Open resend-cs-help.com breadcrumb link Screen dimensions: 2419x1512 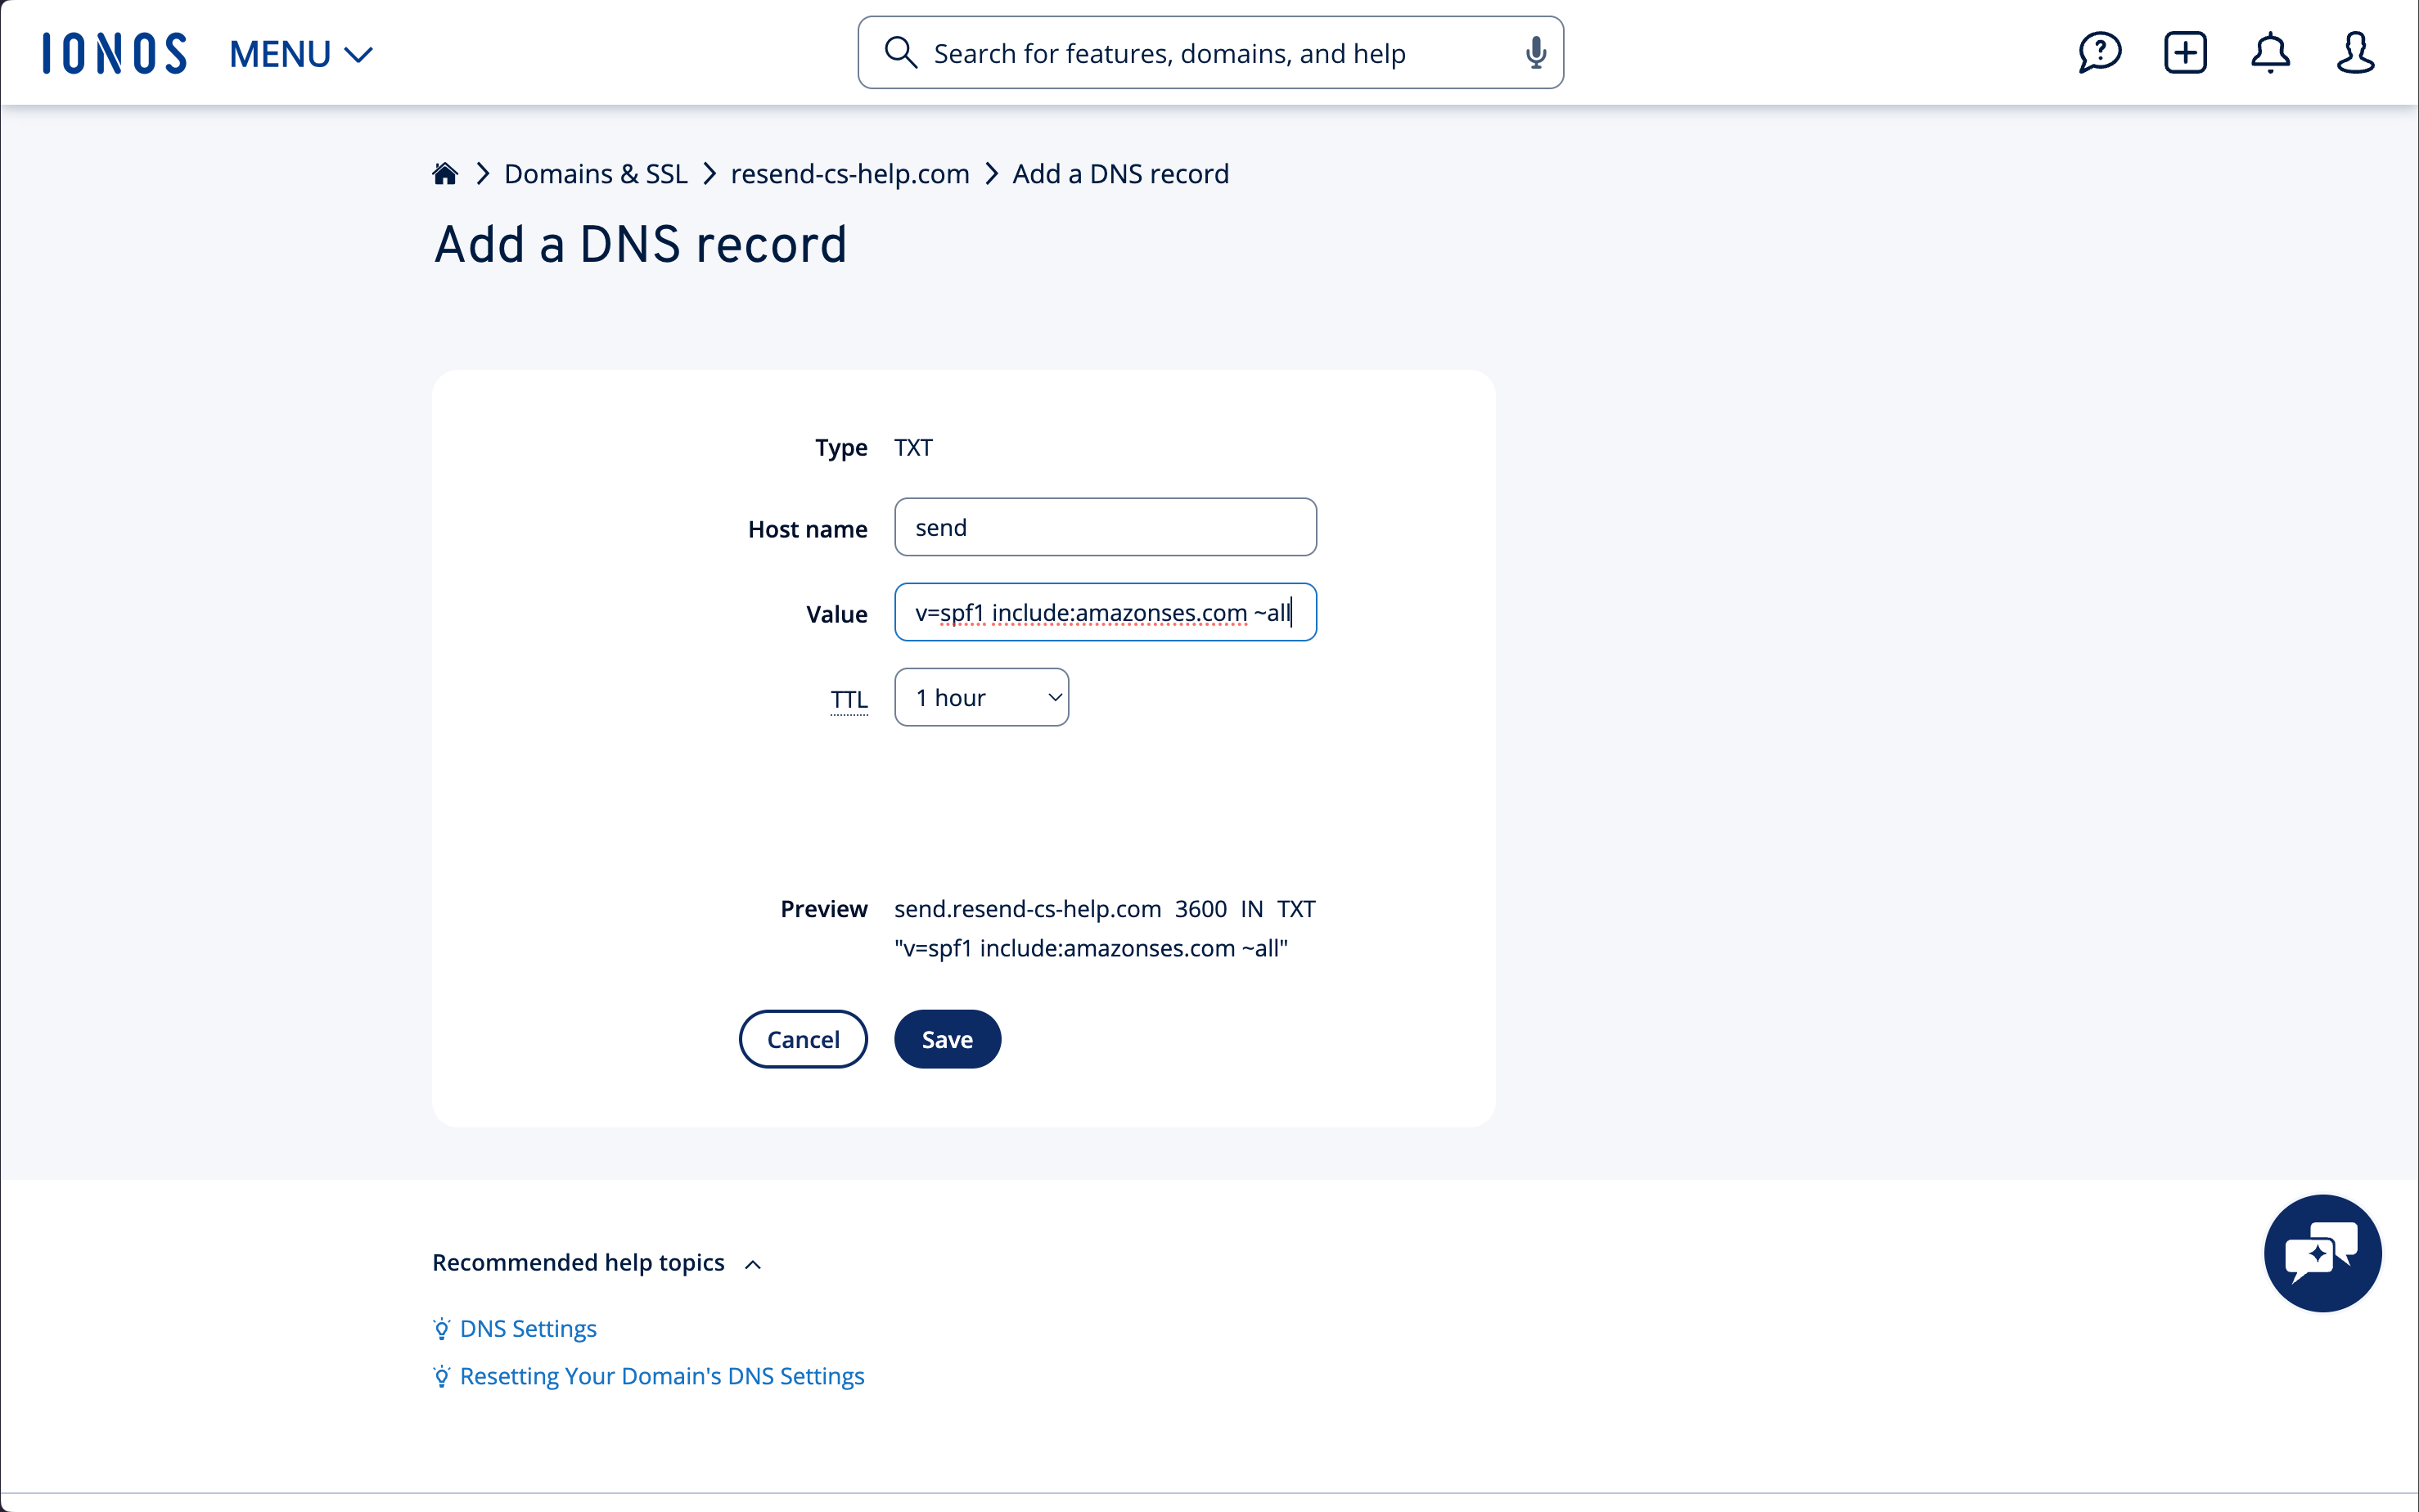850,174
